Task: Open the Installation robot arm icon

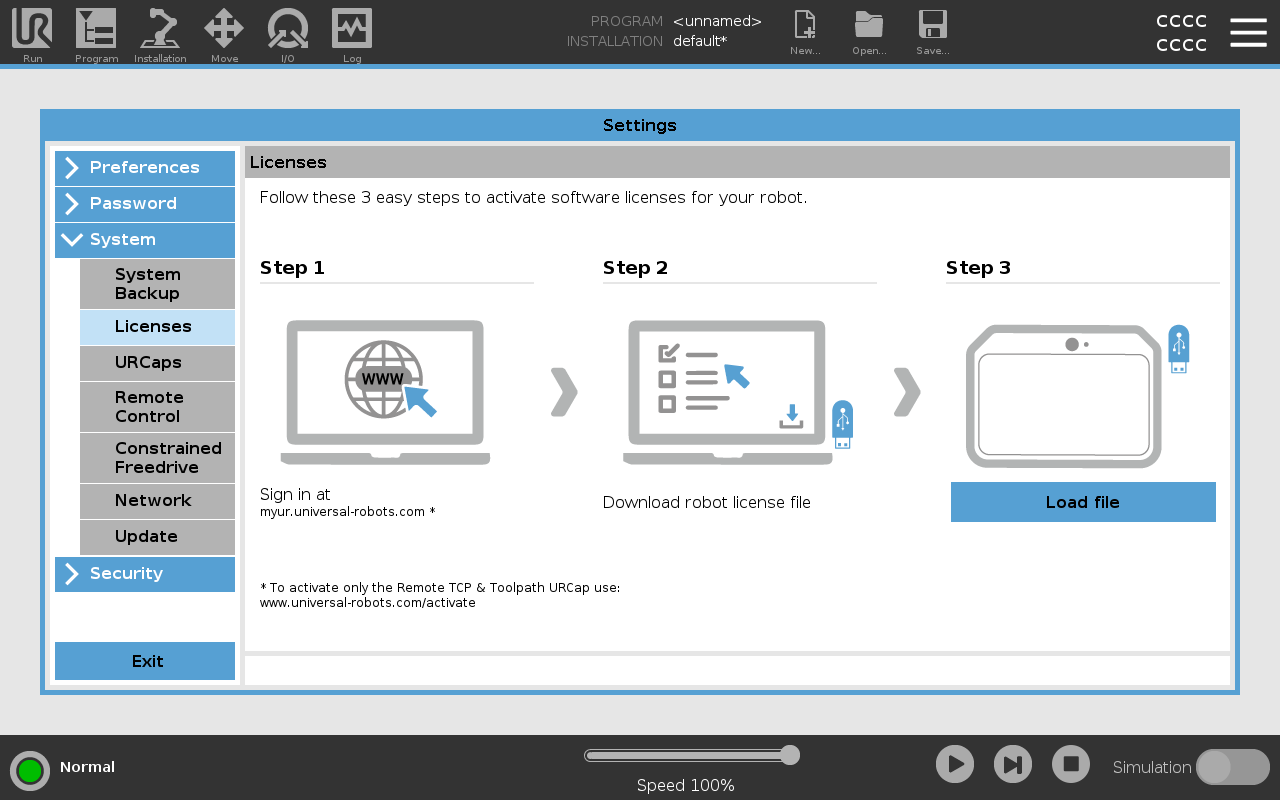Action: [x=160, y=30]
